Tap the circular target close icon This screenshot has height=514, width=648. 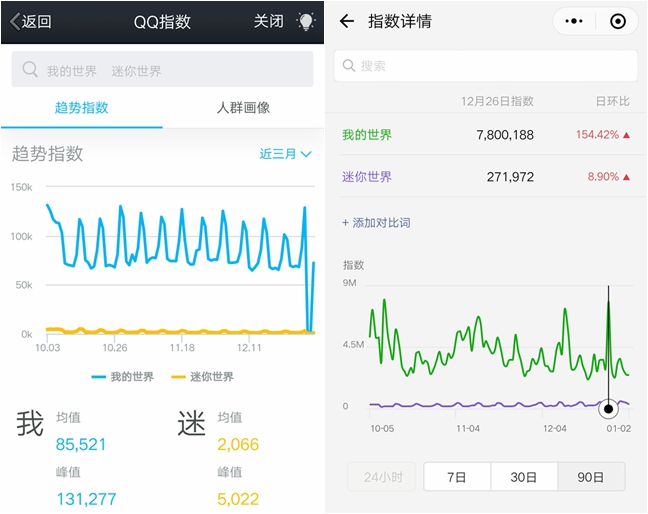tap(617, 21)
